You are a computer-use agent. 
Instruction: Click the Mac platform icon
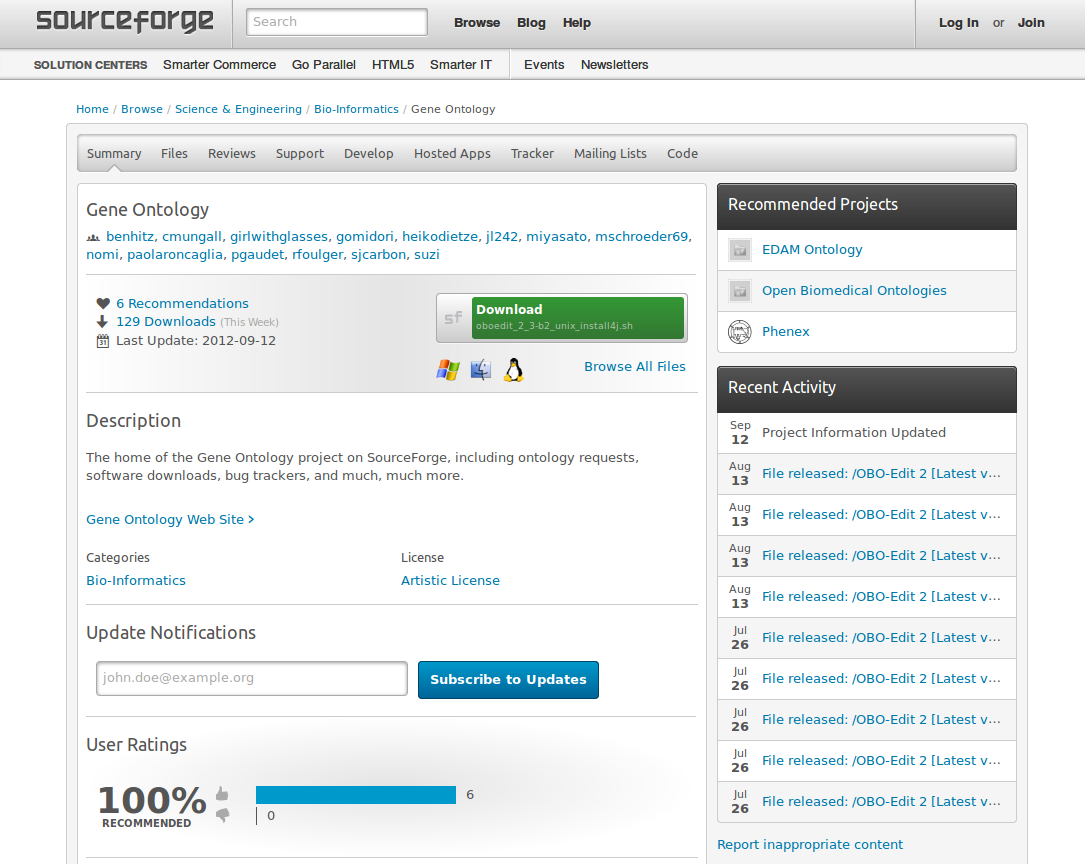481,369
